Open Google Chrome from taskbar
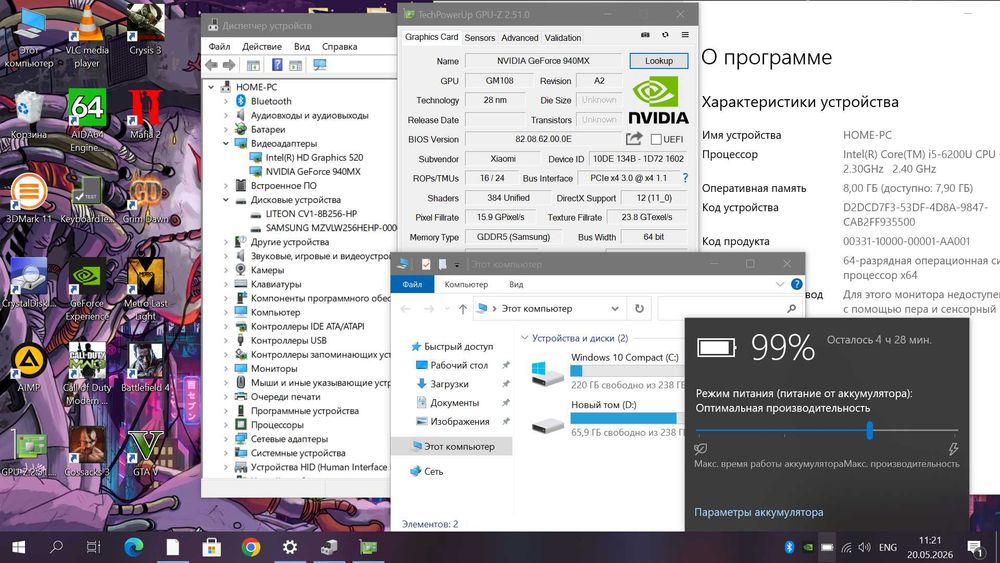Screen dimensions: 1000x563 tap(251, 547)
